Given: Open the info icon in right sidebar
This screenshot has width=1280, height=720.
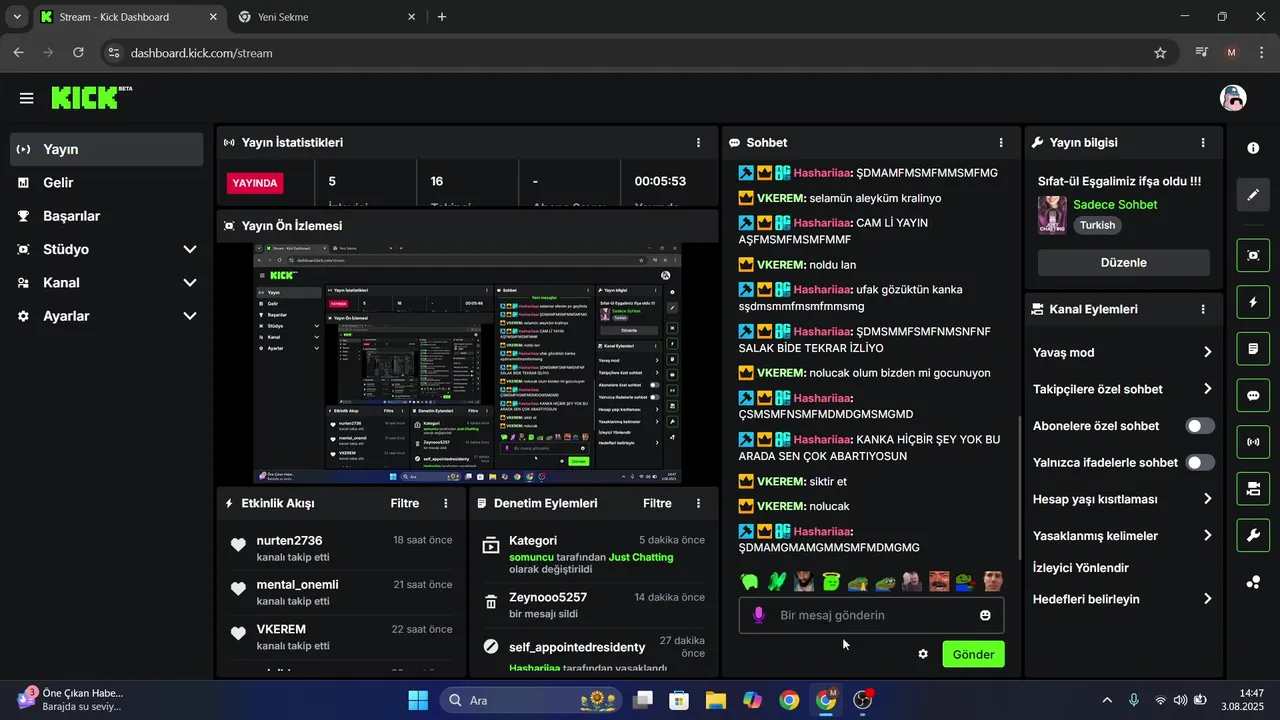Looking at the screenshot, I should click(1253, 148).
